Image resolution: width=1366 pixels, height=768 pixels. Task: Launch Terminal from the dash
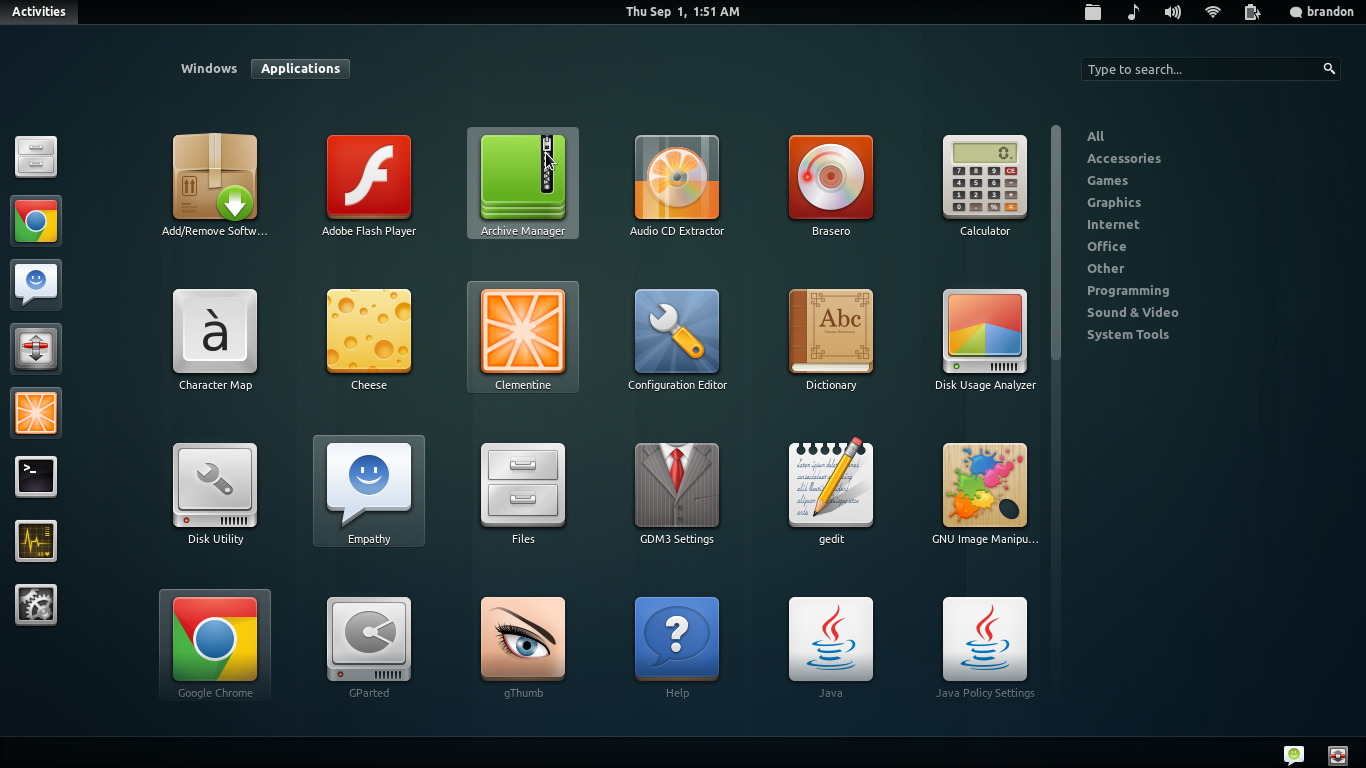(x=36, y=477)
